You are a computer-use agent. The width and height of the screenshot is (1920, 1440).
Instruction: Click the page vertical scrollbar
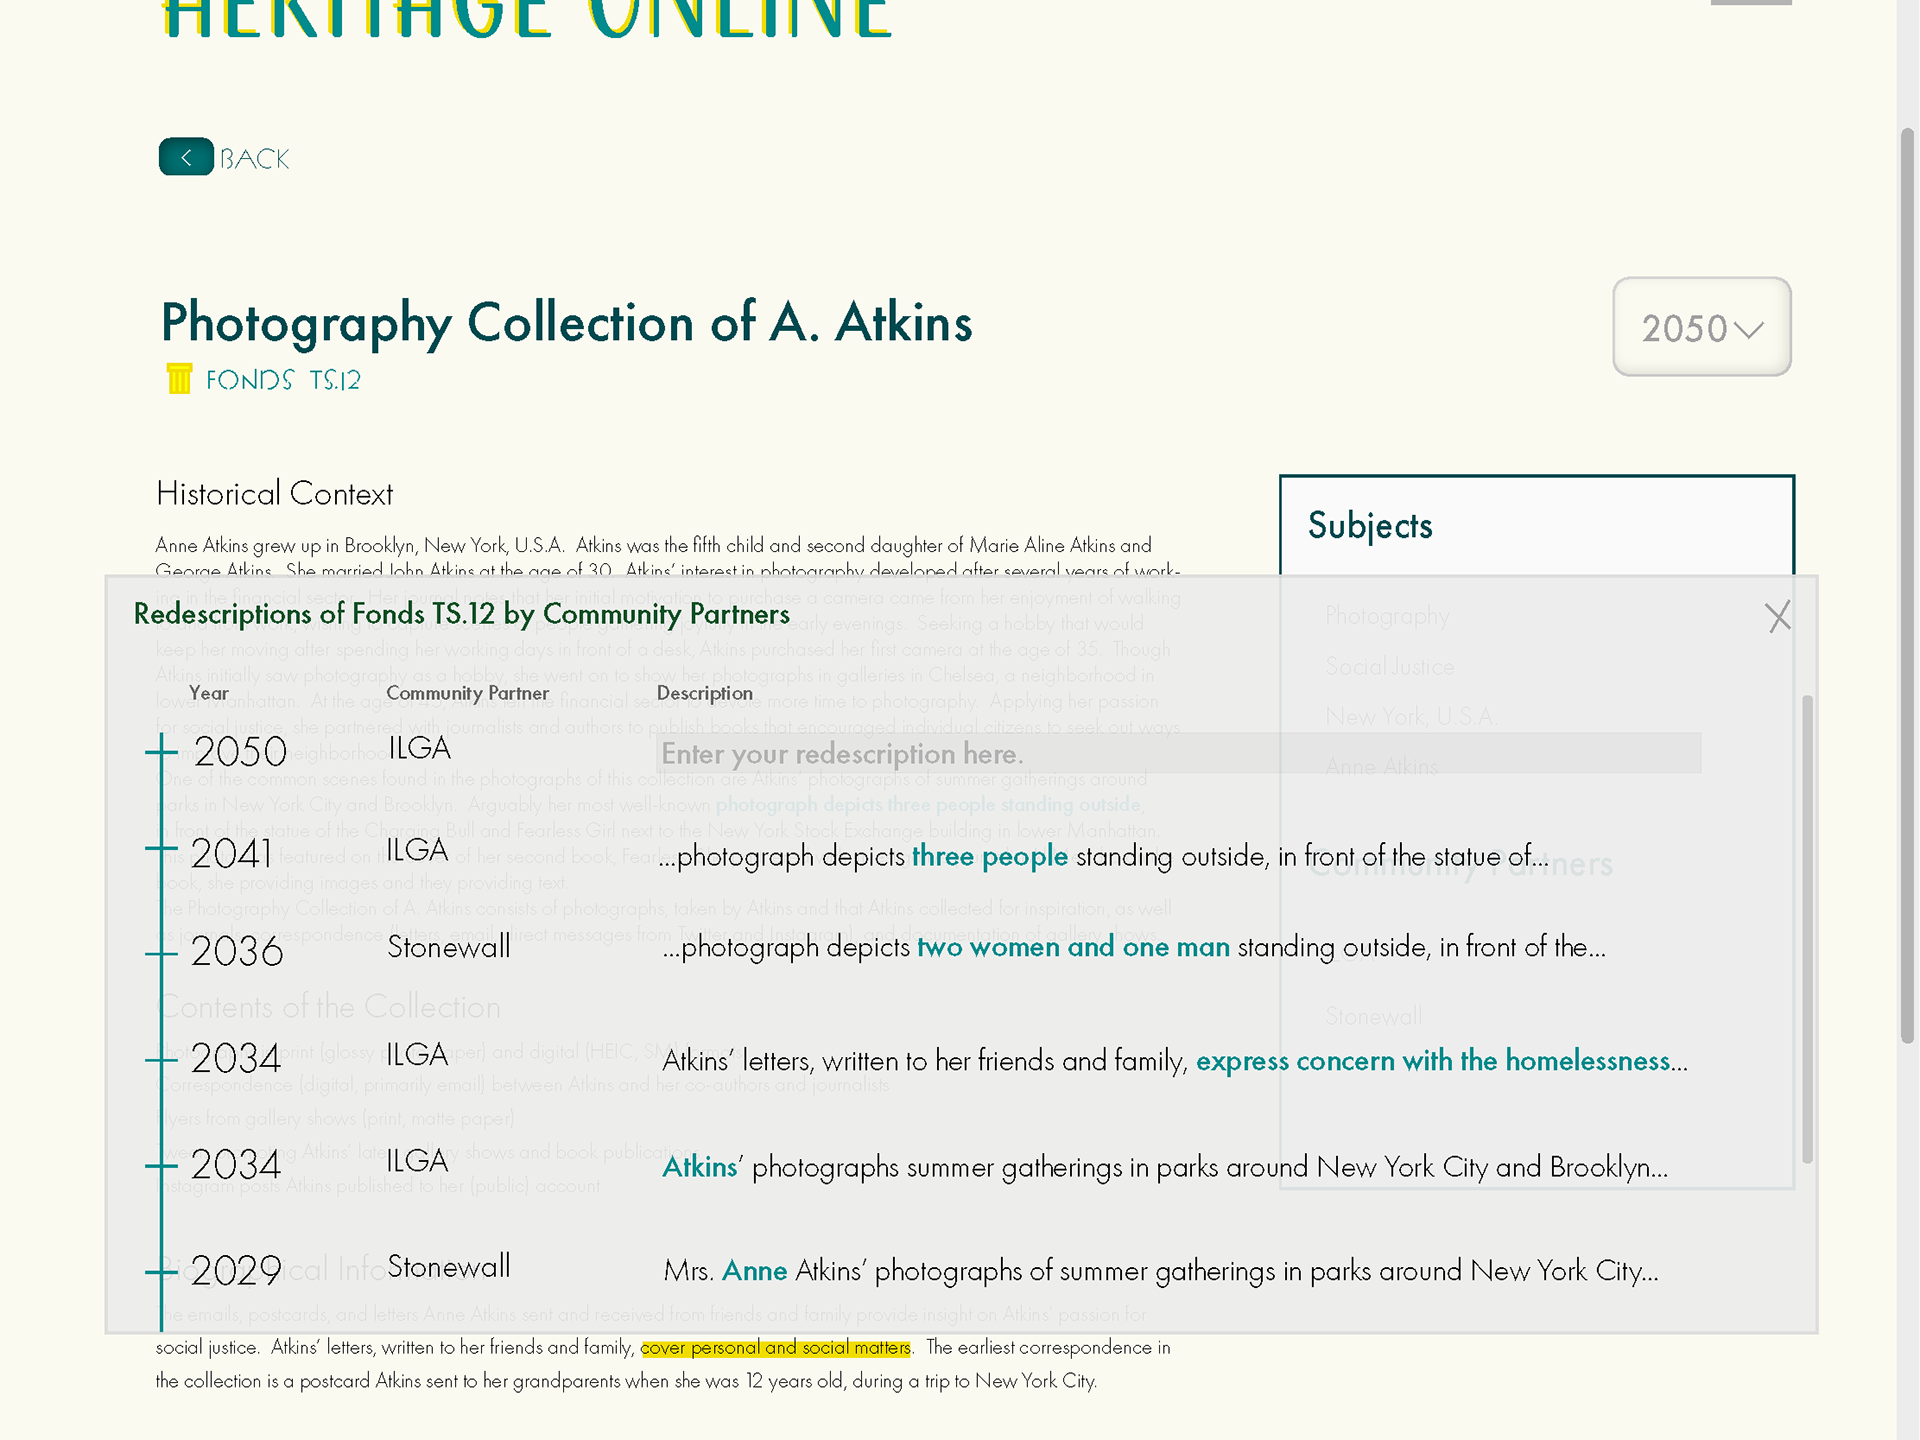click(1908, 585)
